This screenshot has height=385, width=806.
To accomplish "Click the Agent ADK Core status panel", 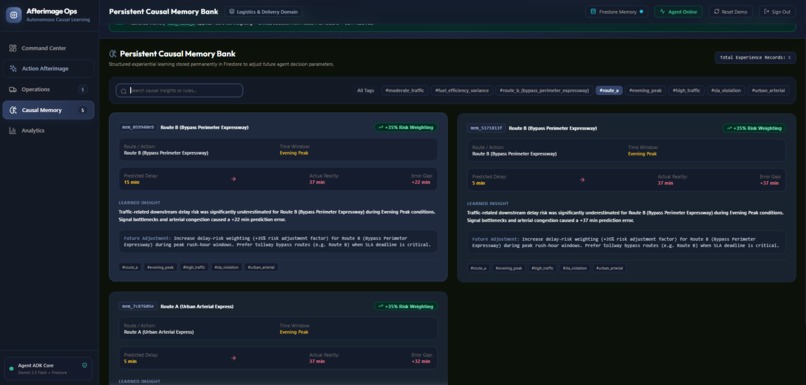I will (48, 369).
